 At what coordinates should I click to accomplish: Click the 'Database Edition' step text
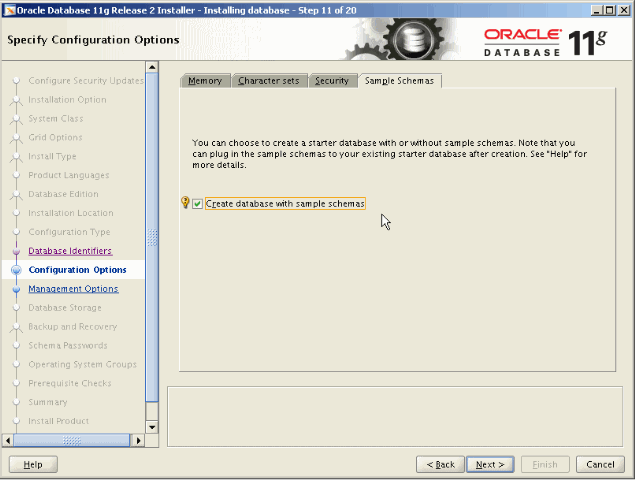63,194
